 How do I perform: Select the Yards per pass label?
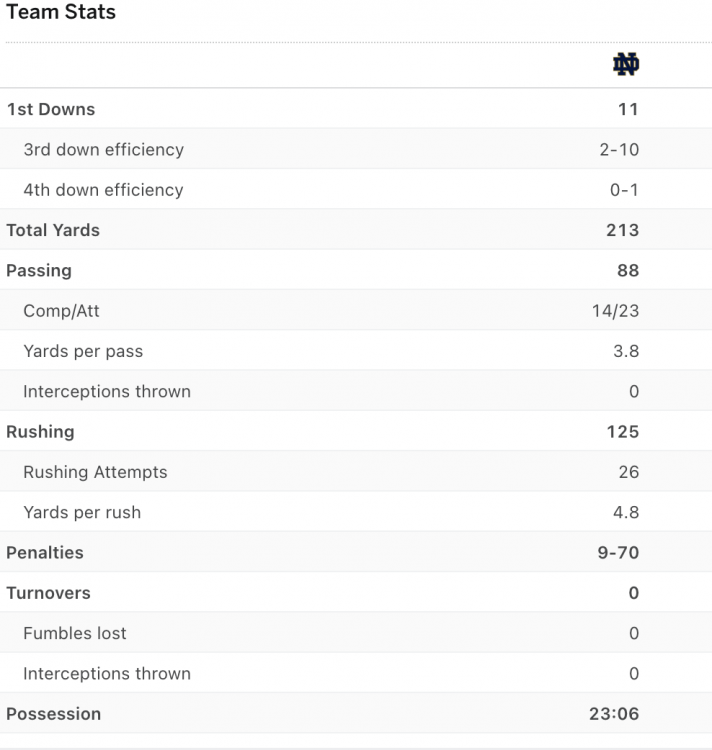(83, 351)
